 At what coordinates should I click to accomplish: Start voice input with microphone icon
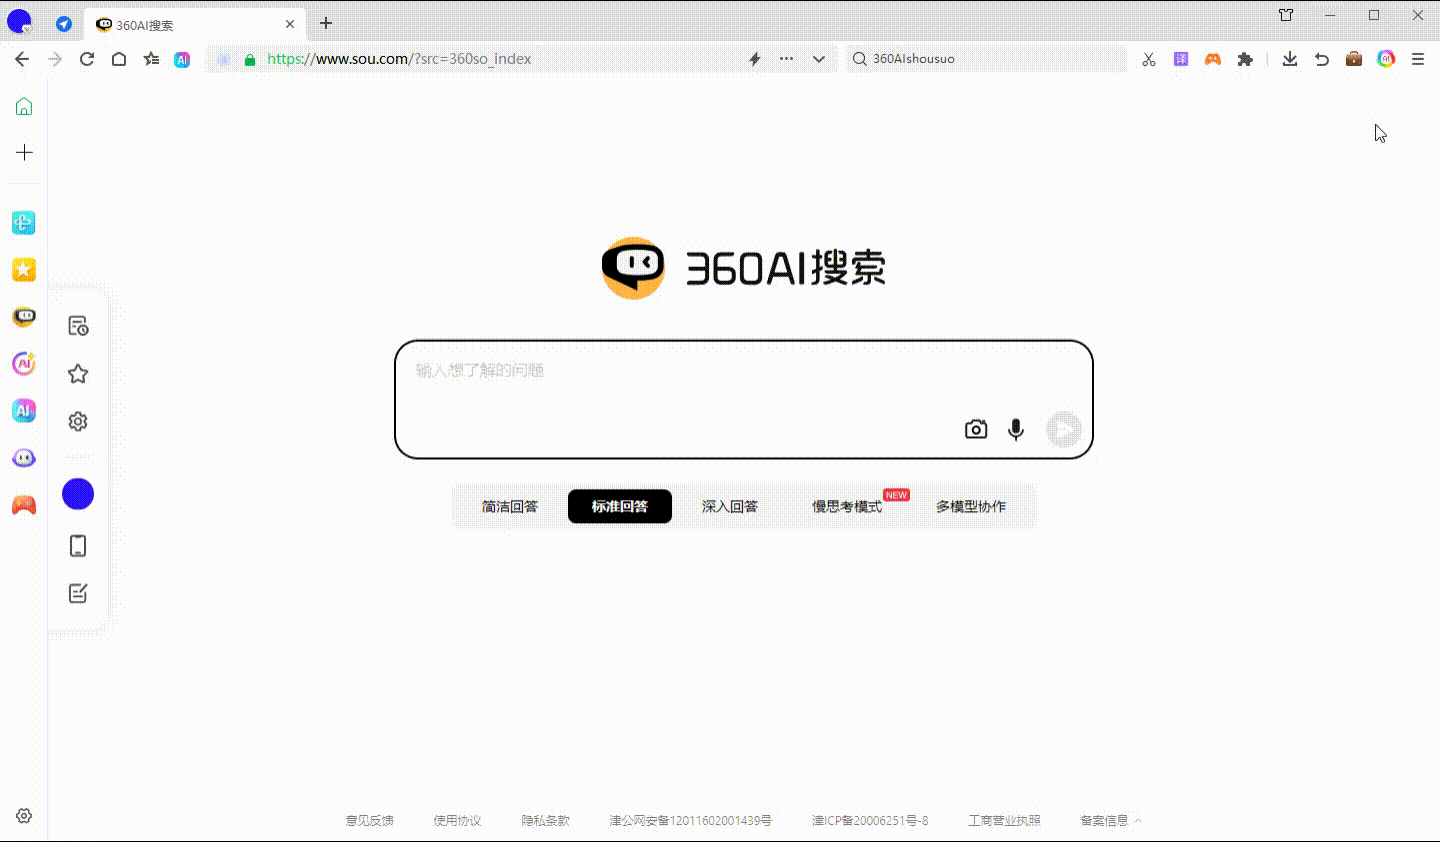point(1015,429)
